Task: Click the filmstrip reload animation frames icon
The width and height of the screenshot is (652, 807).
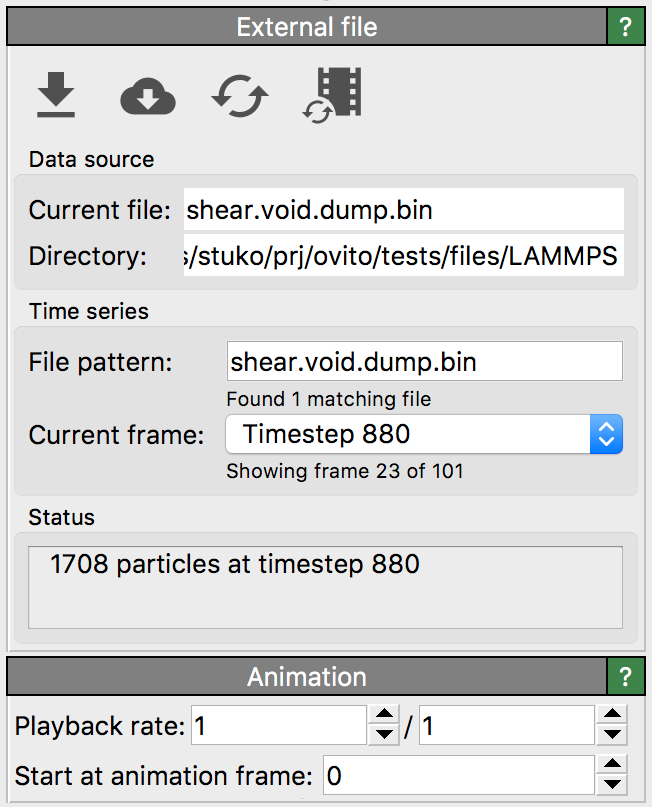Action: click(332, 96)
